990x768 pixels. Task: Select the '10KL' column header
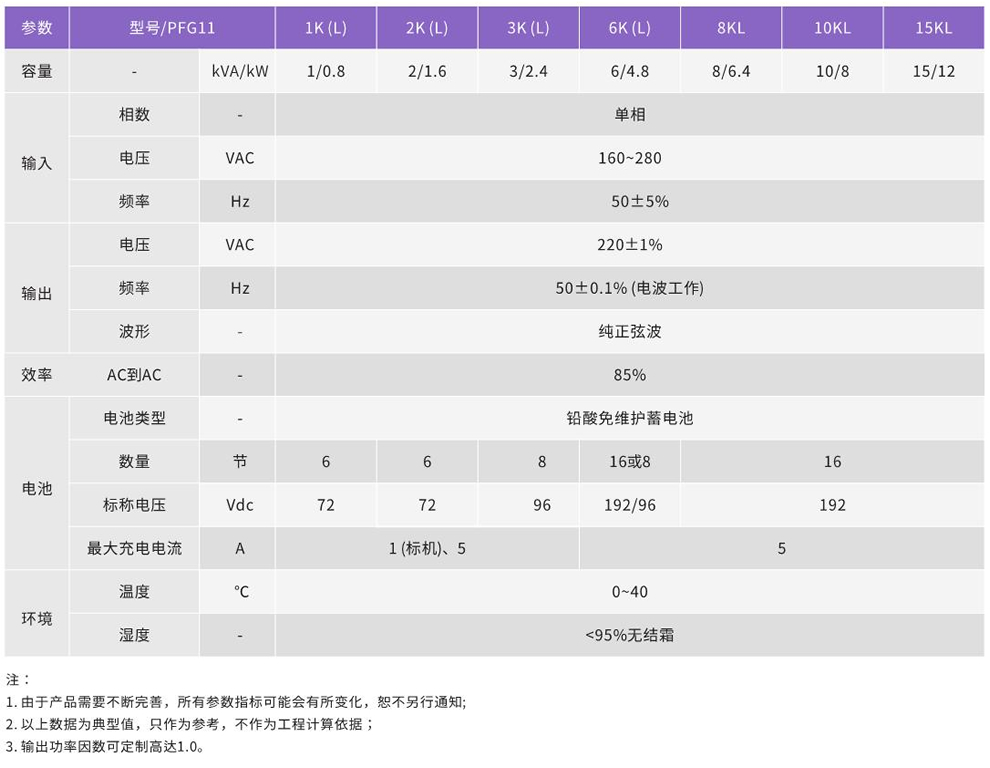[832, 28]
